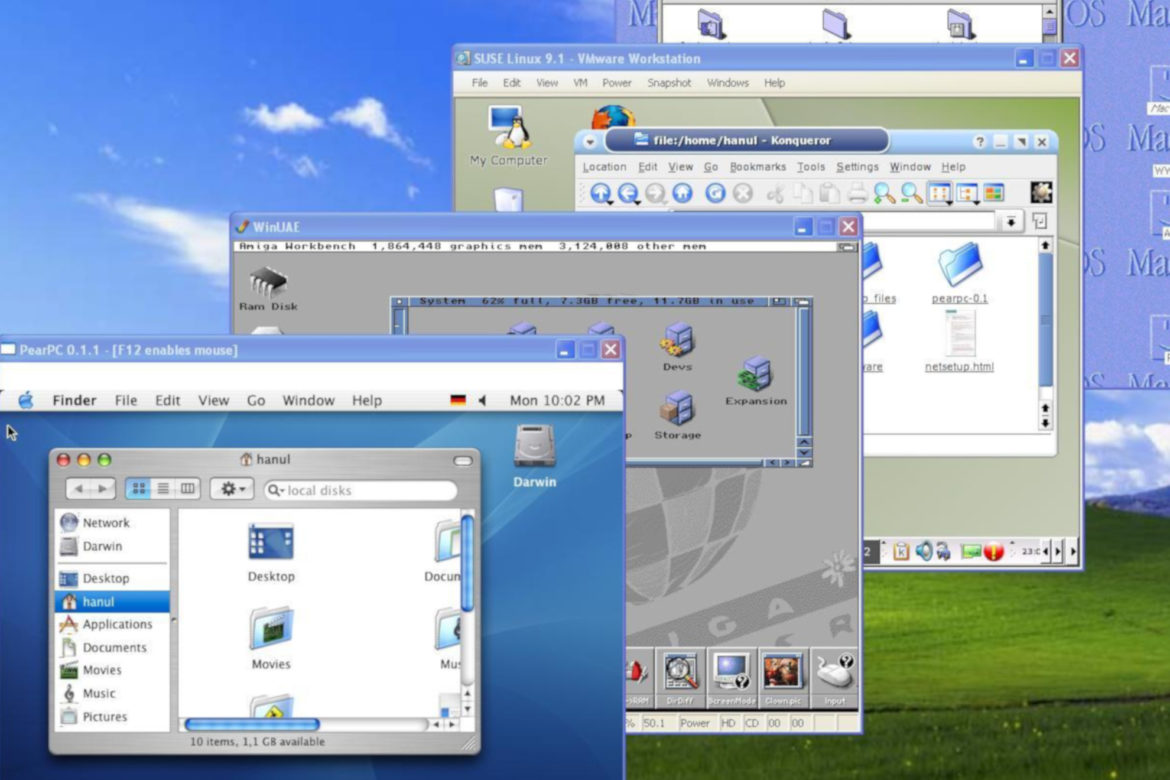
Task: Click the Mac menu bar volume speaker icon
Action: pyautogui.click(x=482, y=400)
